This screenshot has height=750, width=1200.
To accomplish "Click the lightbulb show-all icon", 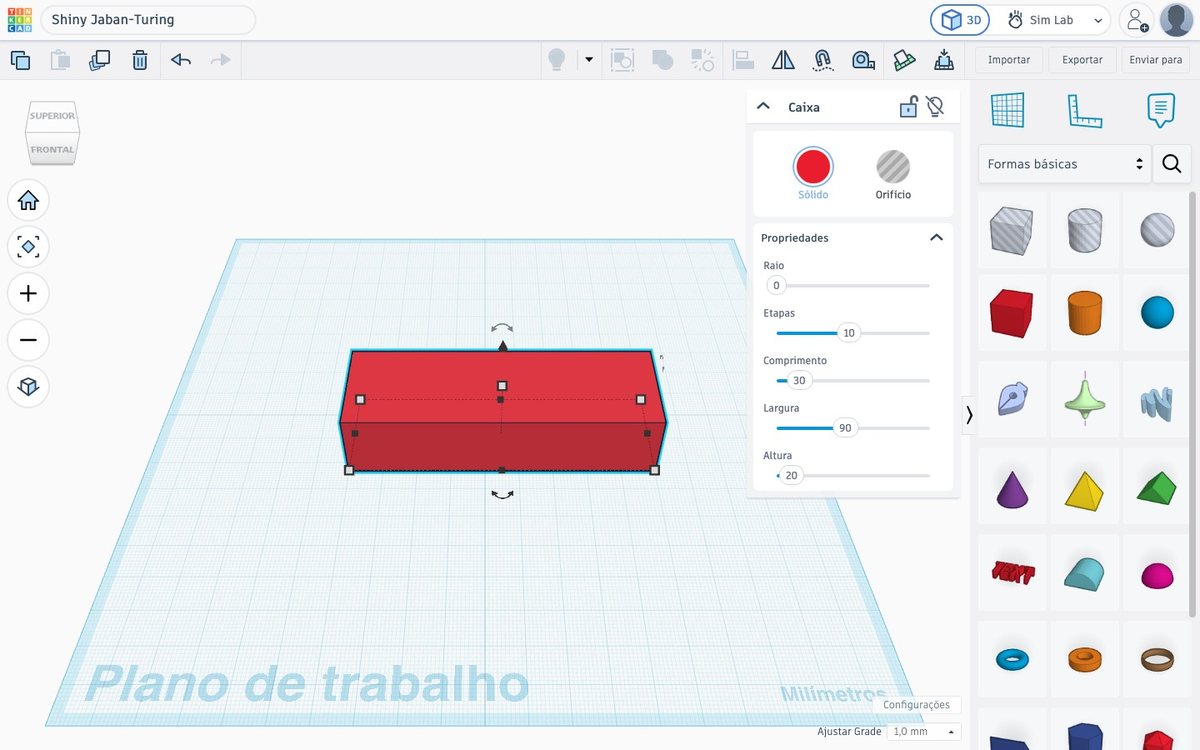I will click(557, 60).
